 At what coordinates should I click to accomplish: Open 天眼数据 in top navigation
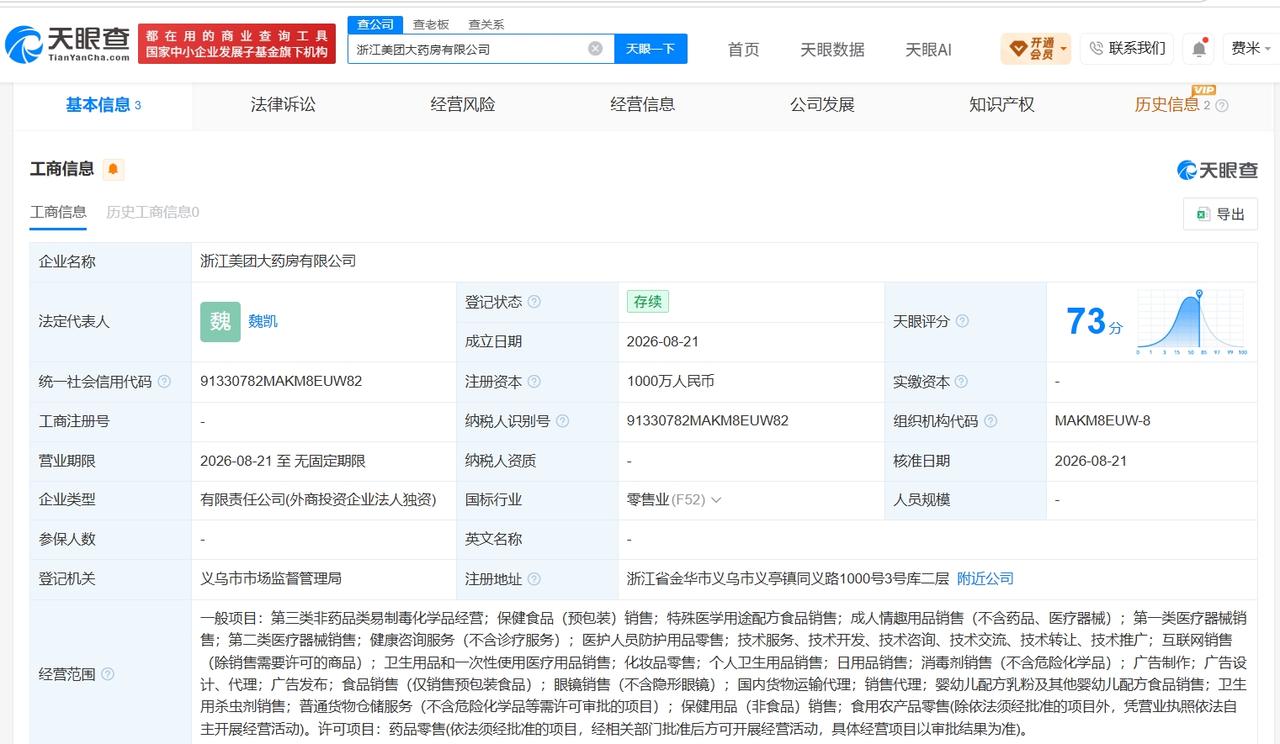tap(832, 49)
